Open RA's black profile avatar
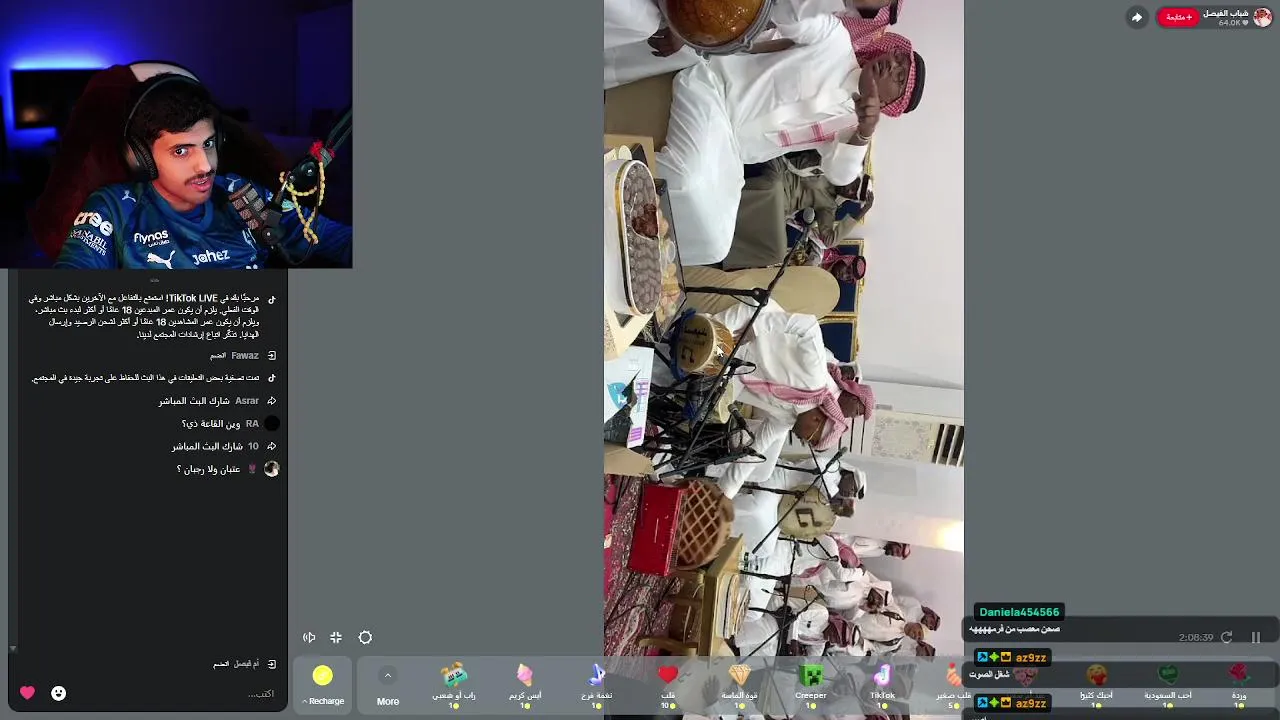This screenshot has width=1280, height=720. [271, 424]
